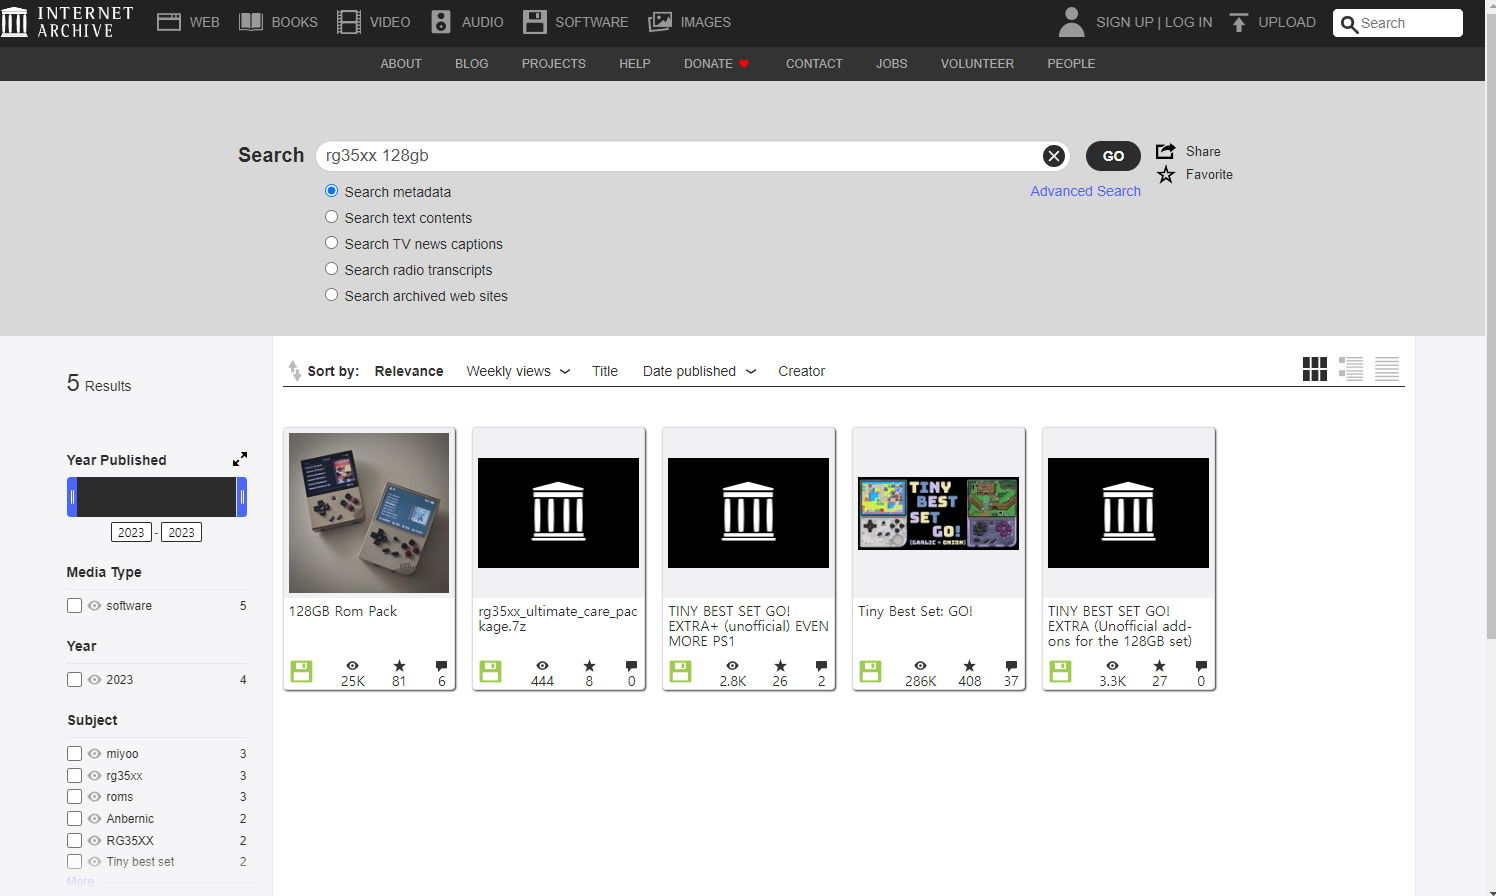This screenshot has height=896, width=1496.
Task: Sort results by Title
Action: tap(605, 371)
